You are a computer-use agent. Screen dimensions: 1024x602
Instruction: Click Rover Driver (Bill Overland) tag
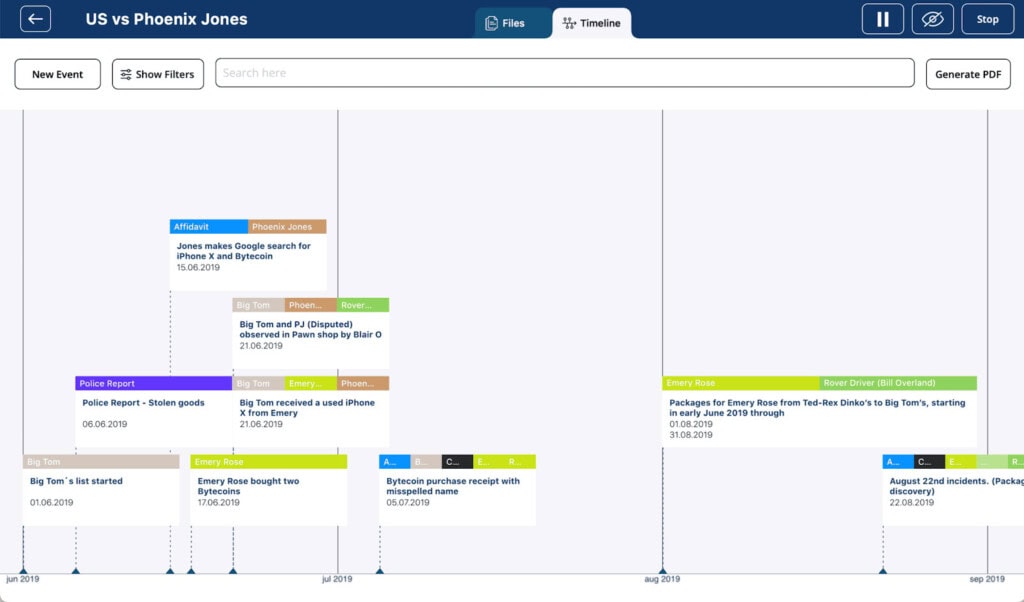[x=898, y=383]
